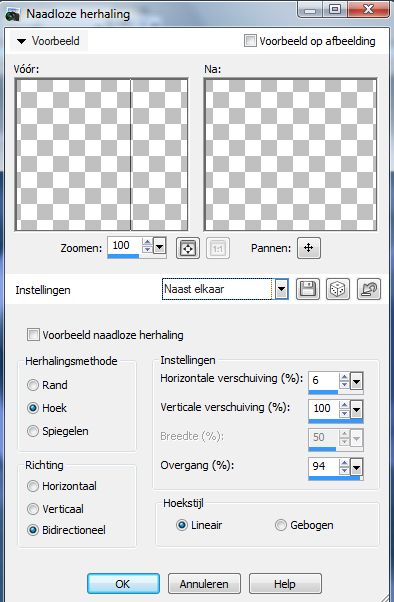Click the fit image to window icon
This screenshot has height=602, width=394.
[188, 248]
